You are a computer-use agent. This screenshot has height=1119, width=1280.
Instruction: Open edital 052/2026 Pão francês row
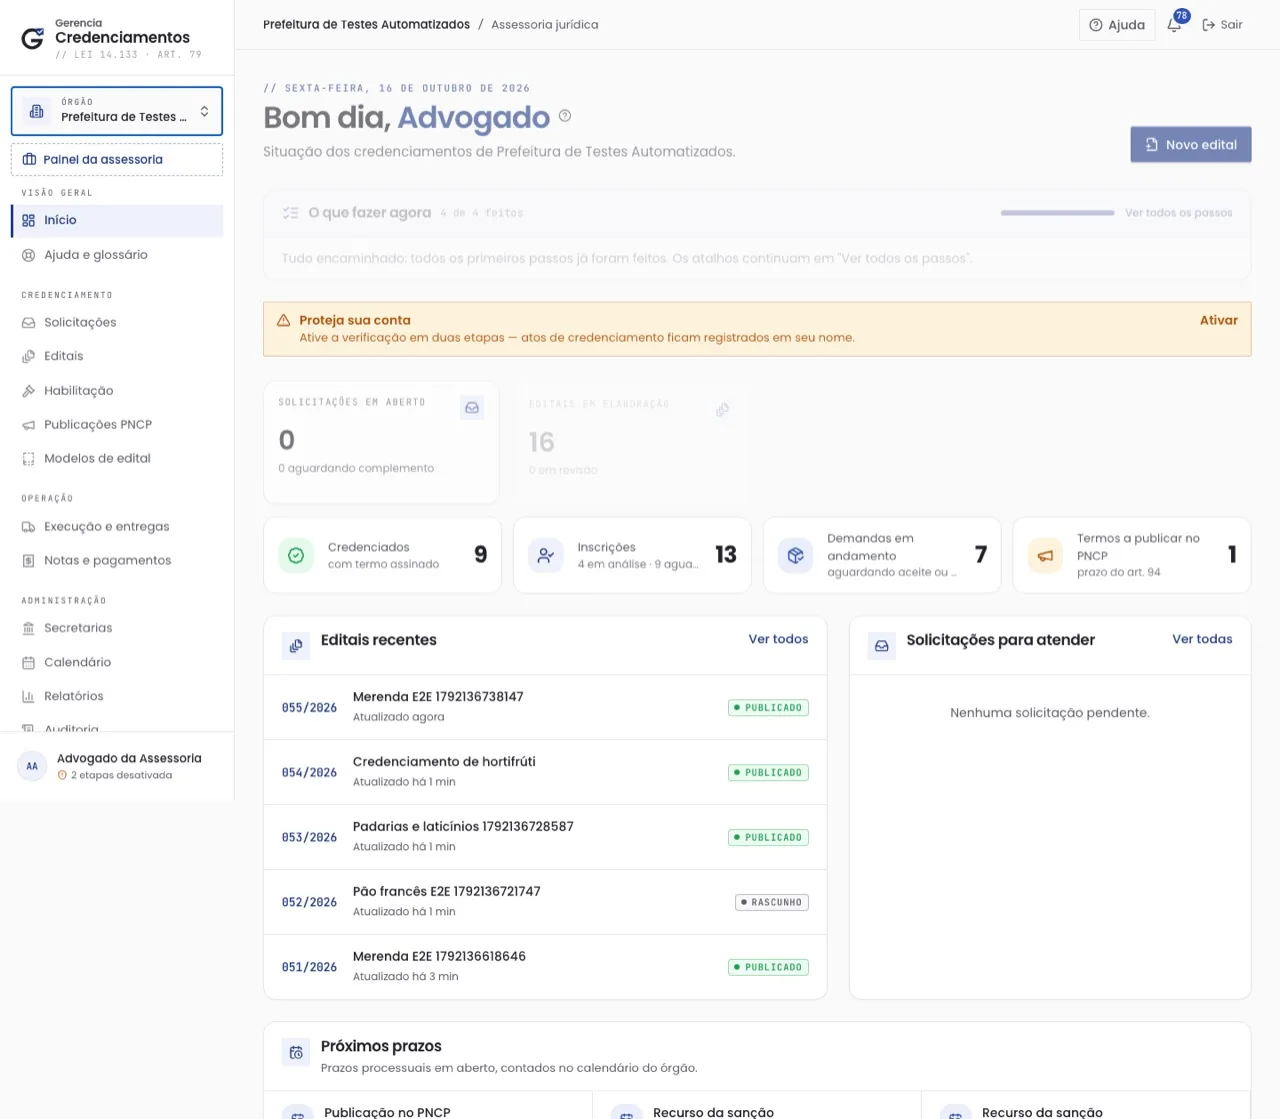point(545,902)
